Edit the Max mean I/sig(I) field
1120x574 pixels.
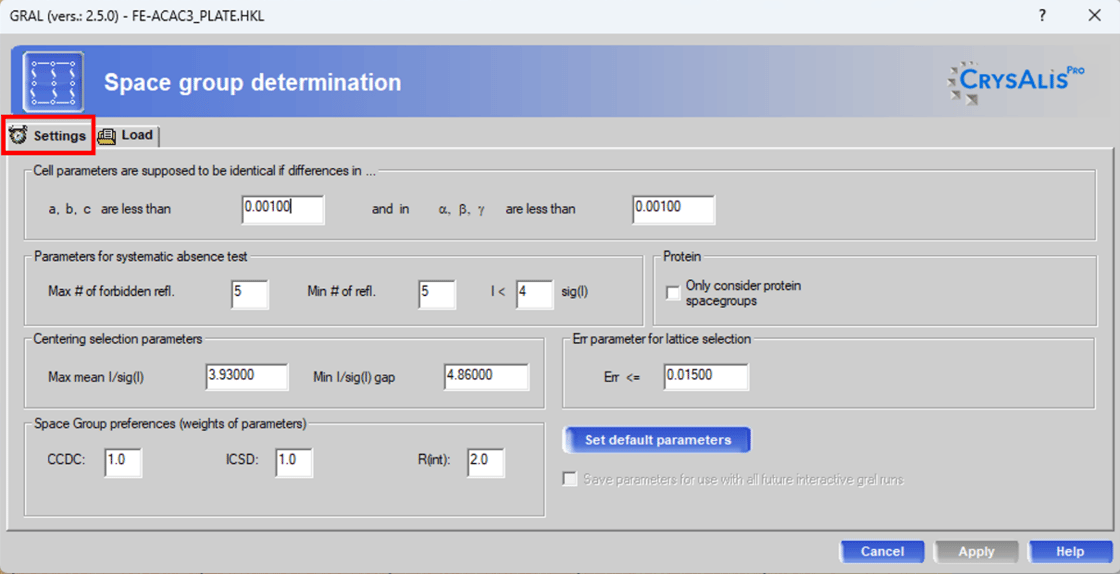[247, 376]
